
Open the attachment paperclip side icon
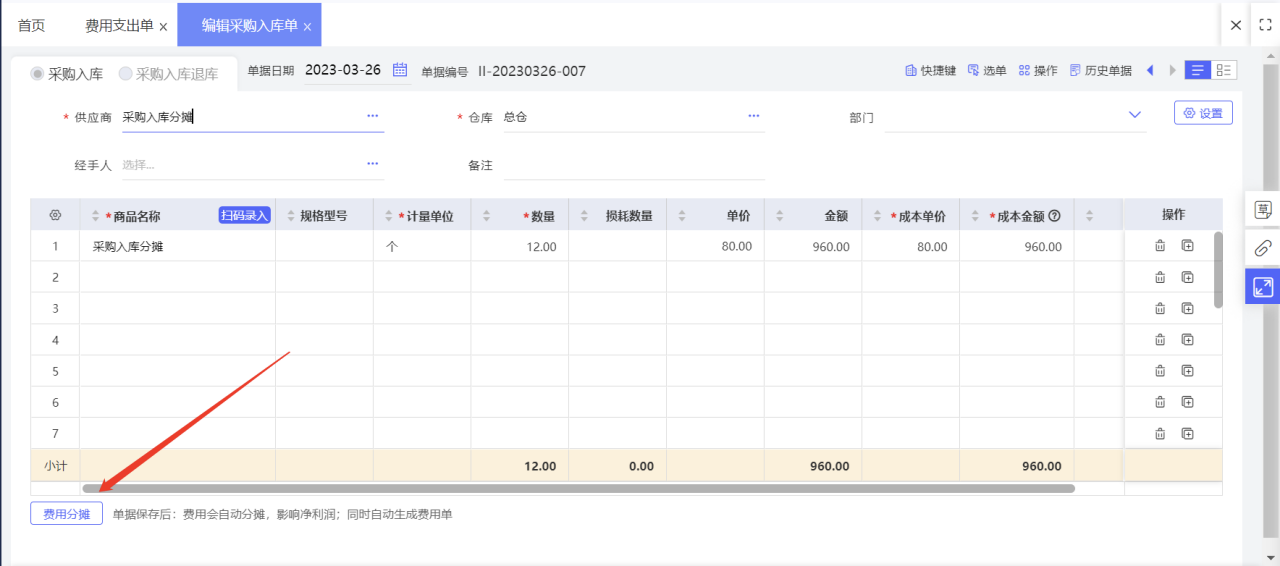pyautogui.click(x=1263, y=248)
